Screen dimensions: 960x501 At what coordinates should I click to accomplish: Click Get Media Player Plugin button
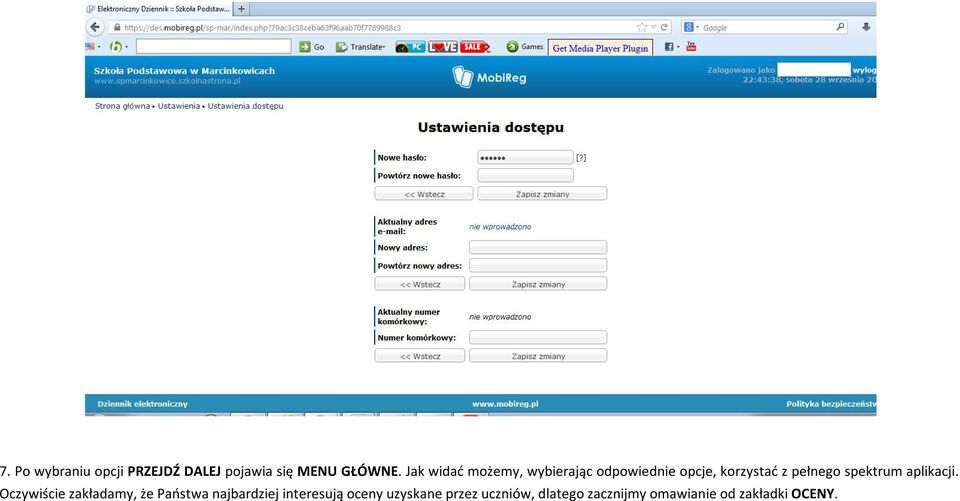[600, 48]
